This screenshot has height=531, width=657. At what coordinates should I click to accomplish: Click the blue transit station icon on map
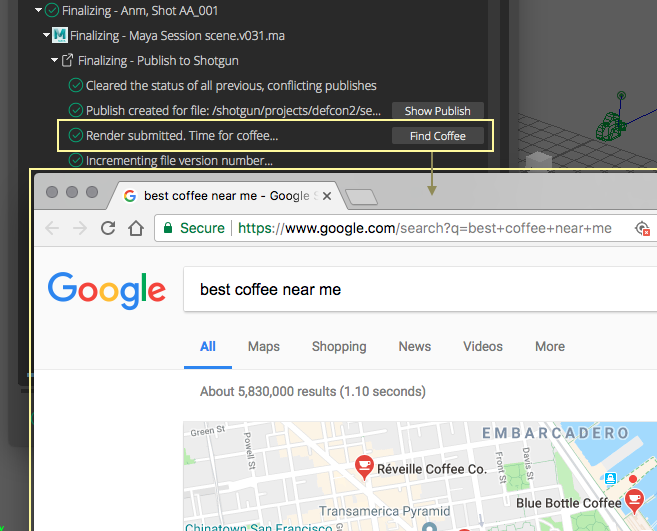[x=610, y=478]
